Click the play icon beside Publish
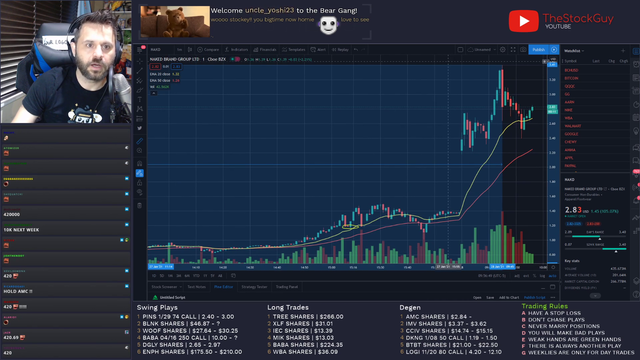This screenshot has width=640, height=360. coord(554,49)
